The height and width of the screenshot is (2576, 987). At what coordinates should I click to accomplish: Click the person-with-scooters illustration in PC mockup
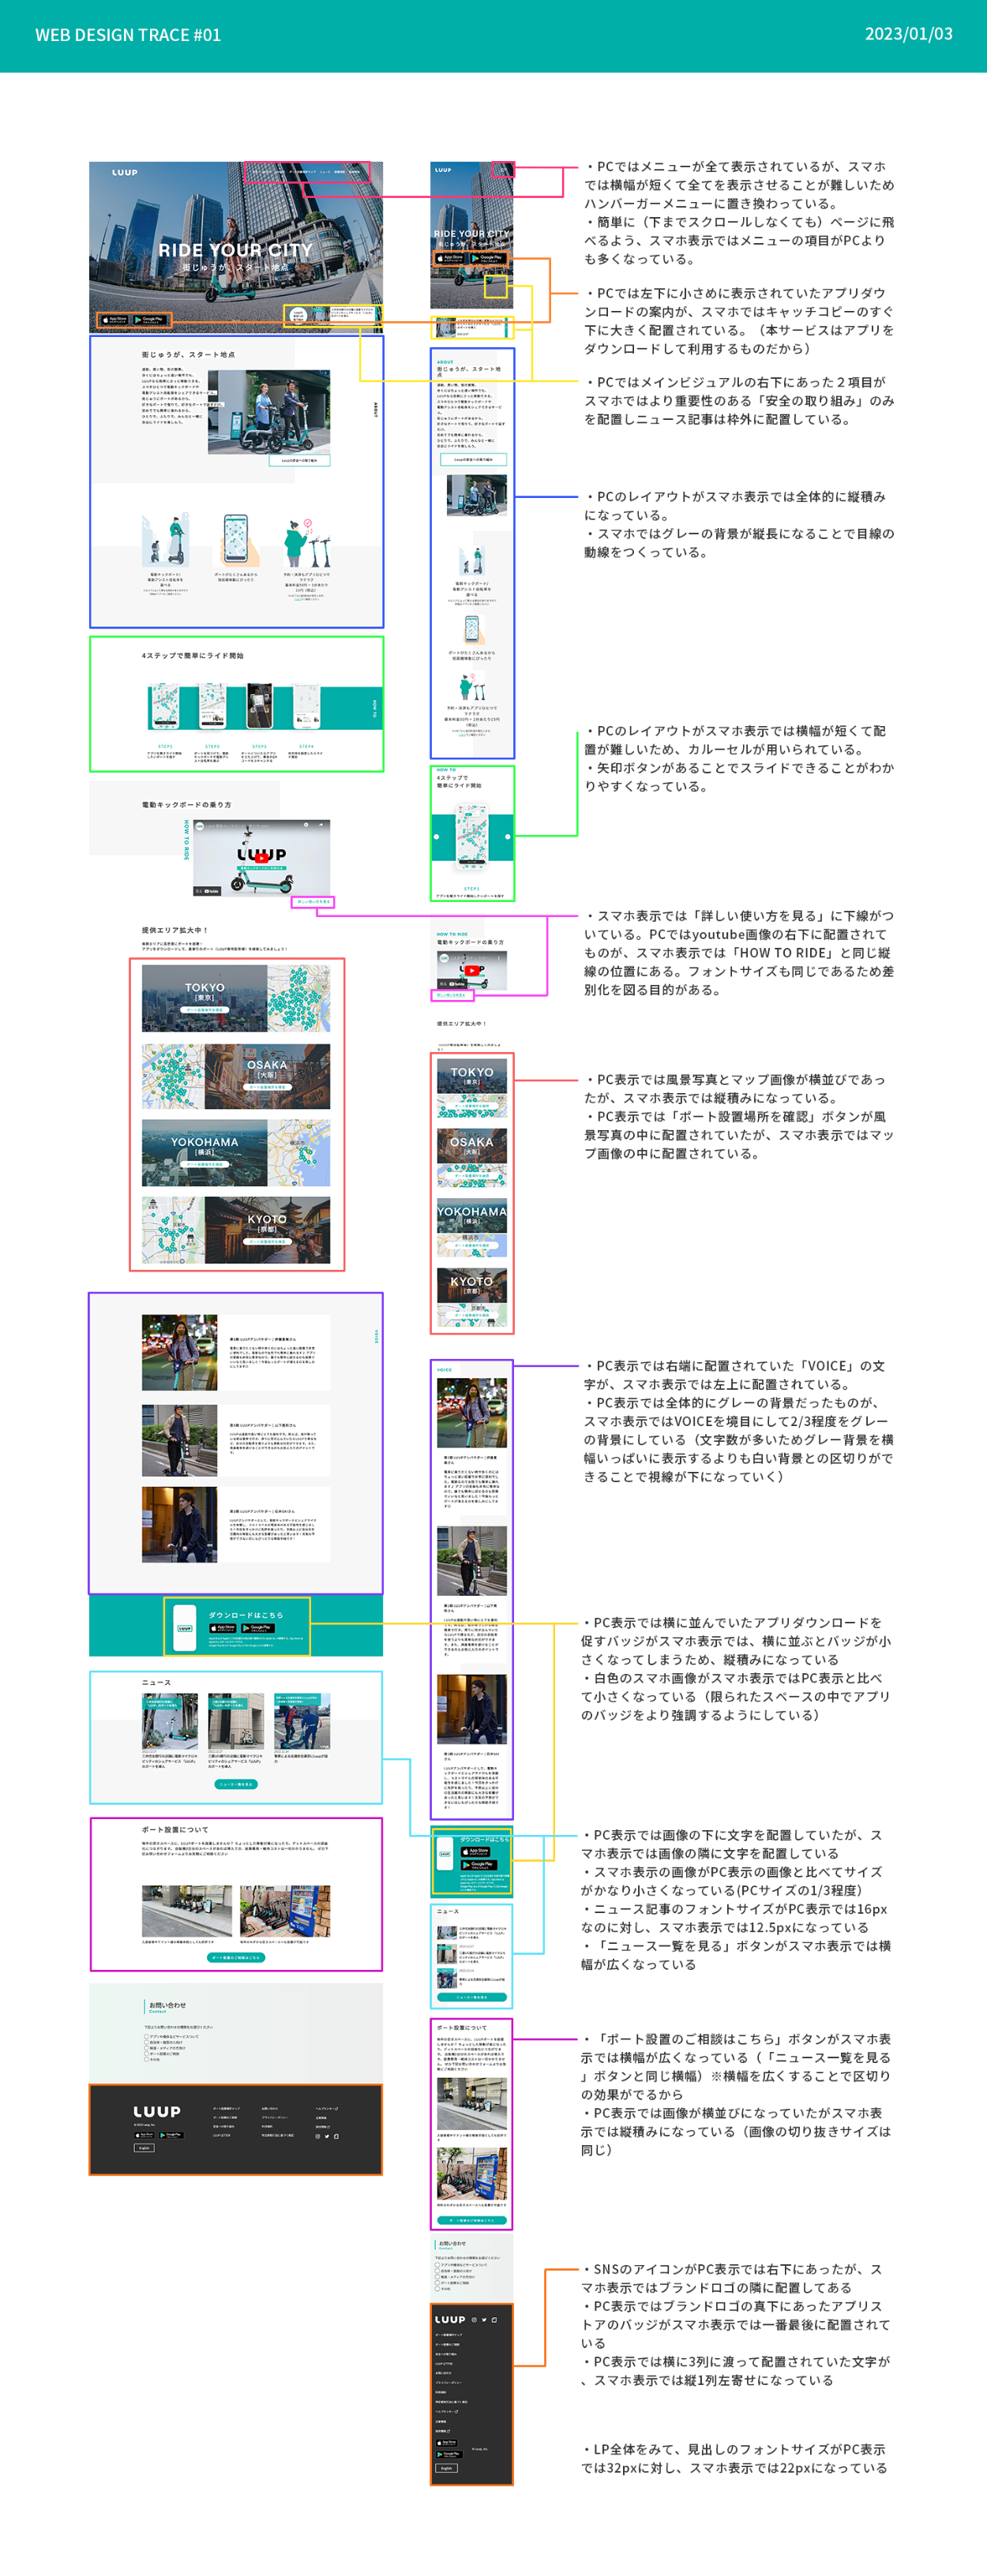click(x=306, y=543)
